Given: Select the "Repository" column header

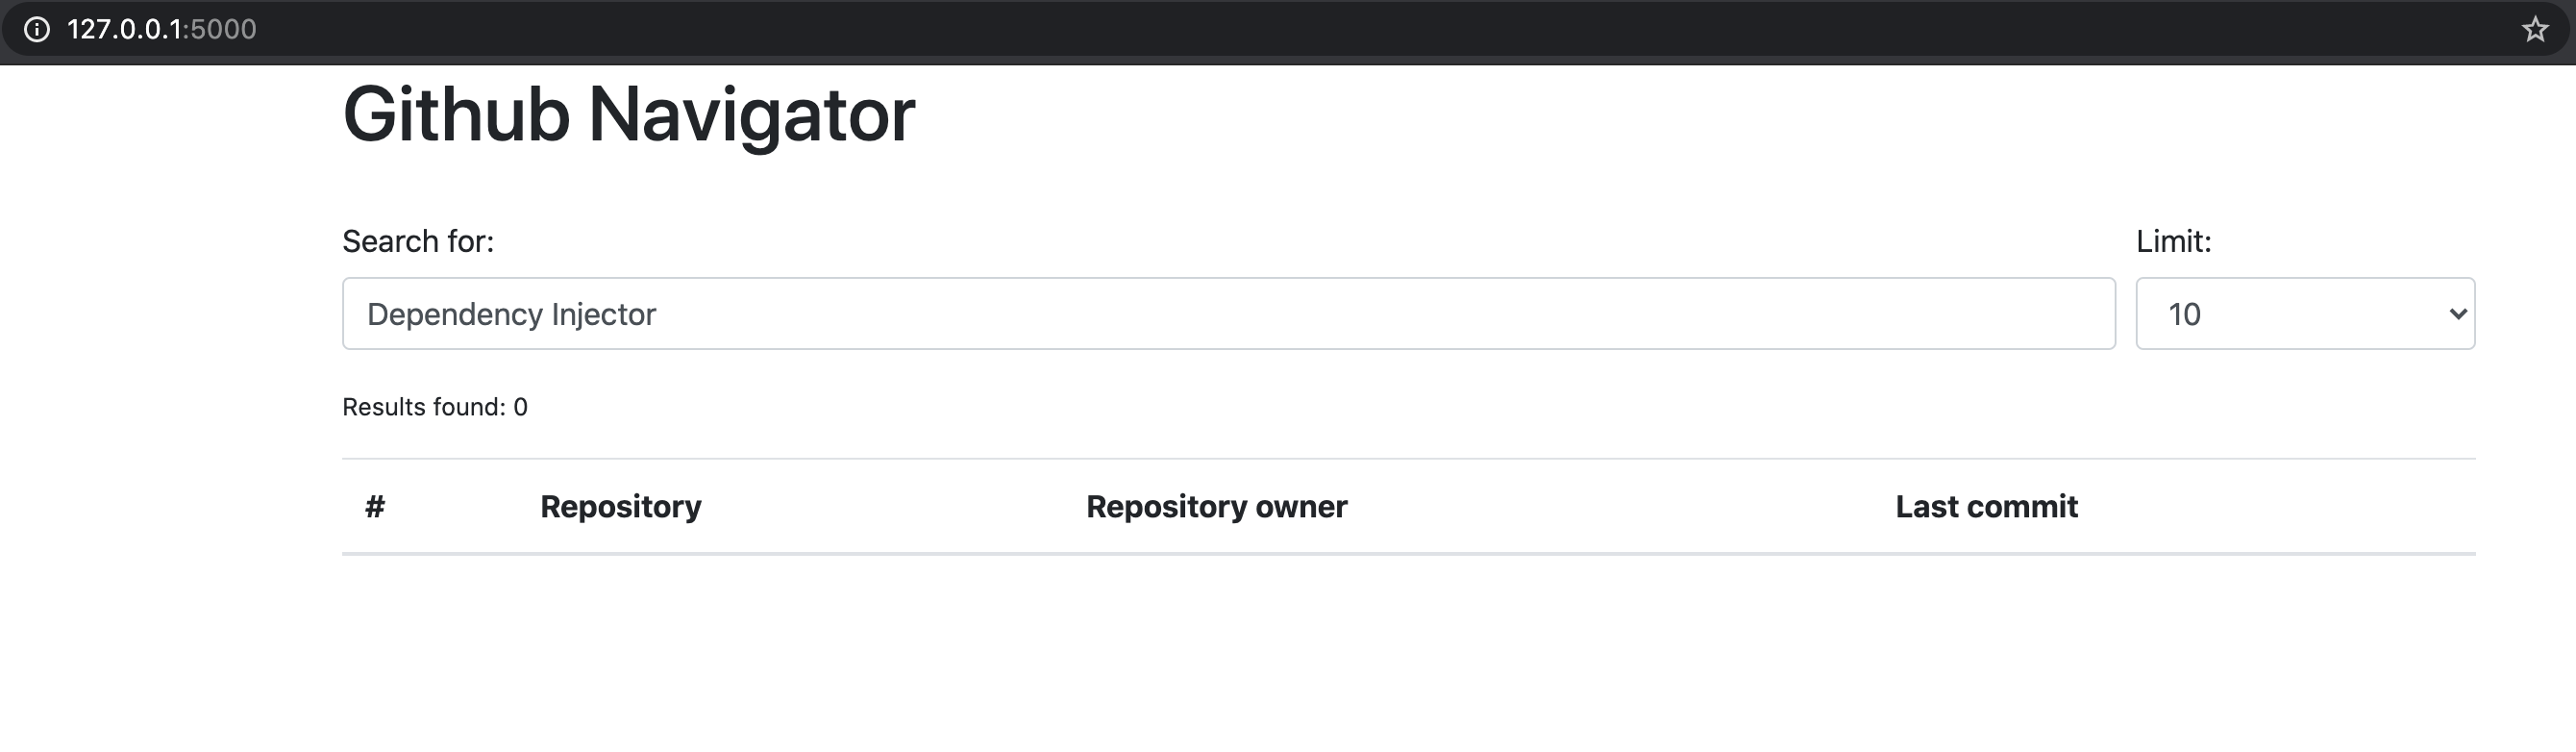Looking at the screenshot, I should [x=620, y=507].
